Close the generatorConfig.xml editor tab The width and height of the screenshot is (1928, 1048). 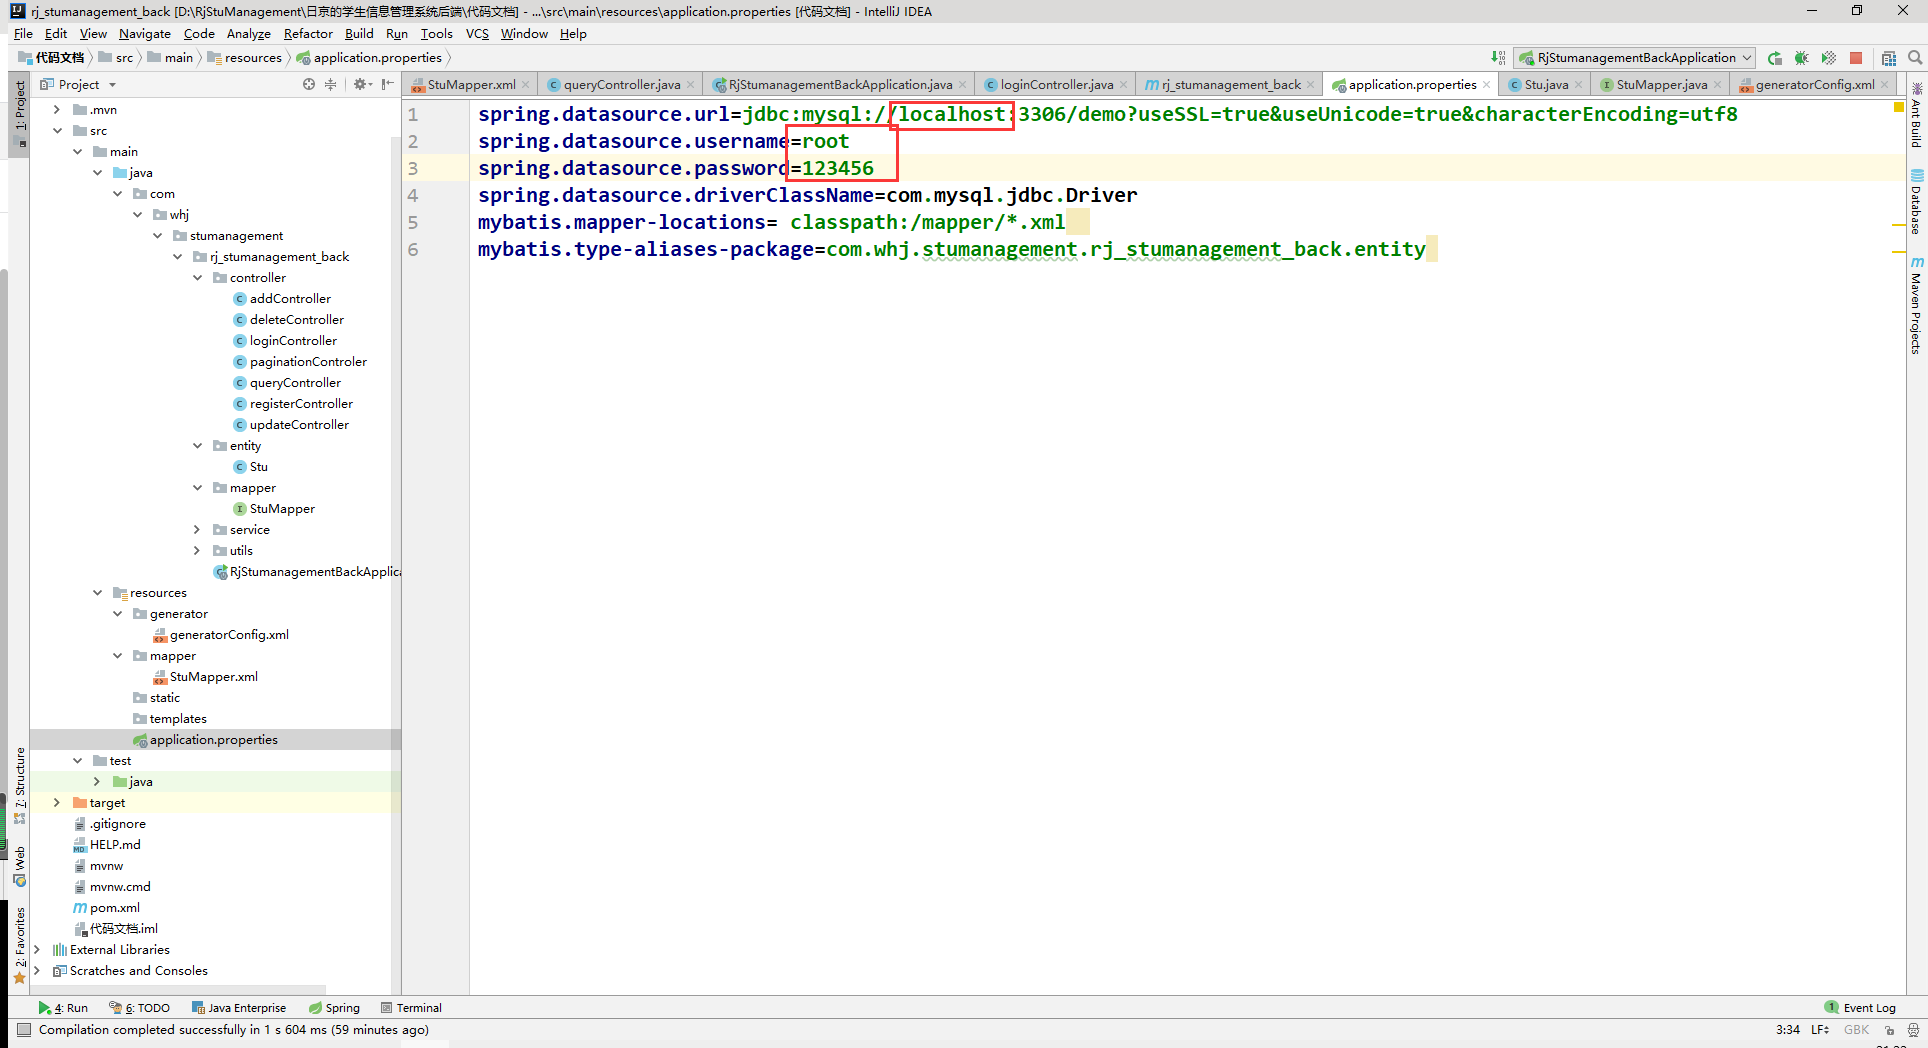coord(1885,85)
